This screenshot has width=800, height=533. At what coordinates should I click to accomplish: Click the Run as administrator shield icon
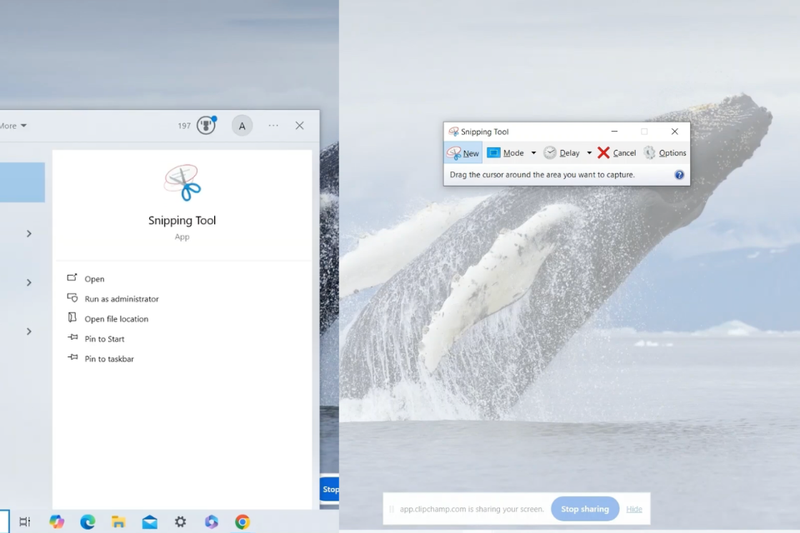point(72,297)
